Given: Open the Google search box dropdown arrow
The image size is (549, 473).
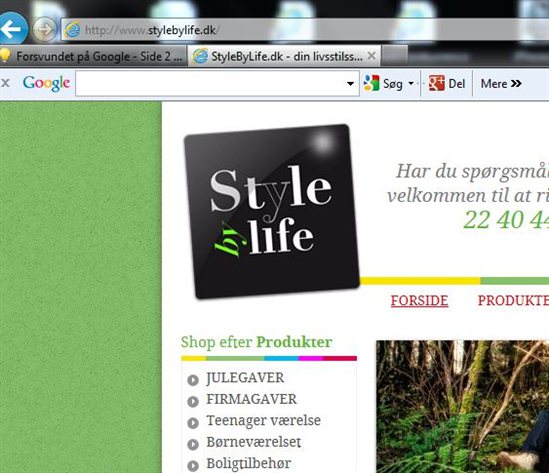Looking at the screenshot, I should coord(350,83).
